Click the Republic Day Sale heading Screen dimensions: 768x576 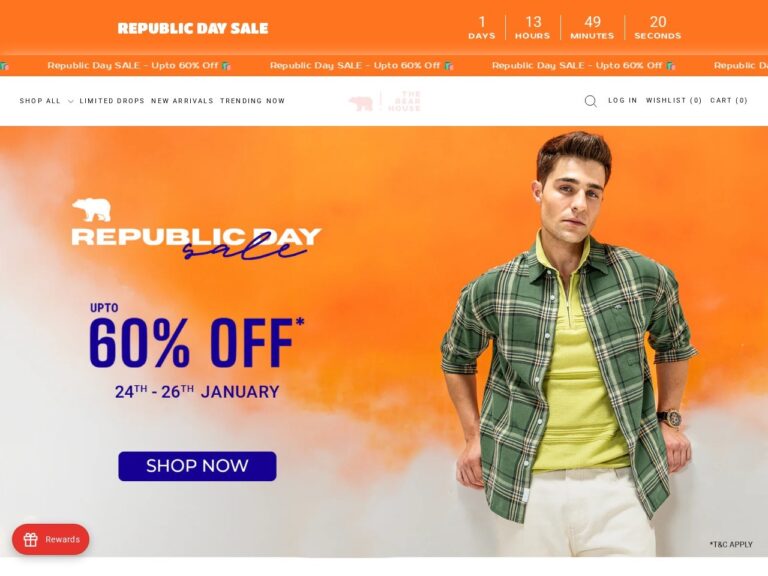pyautogui.click(x=193, y=28)
